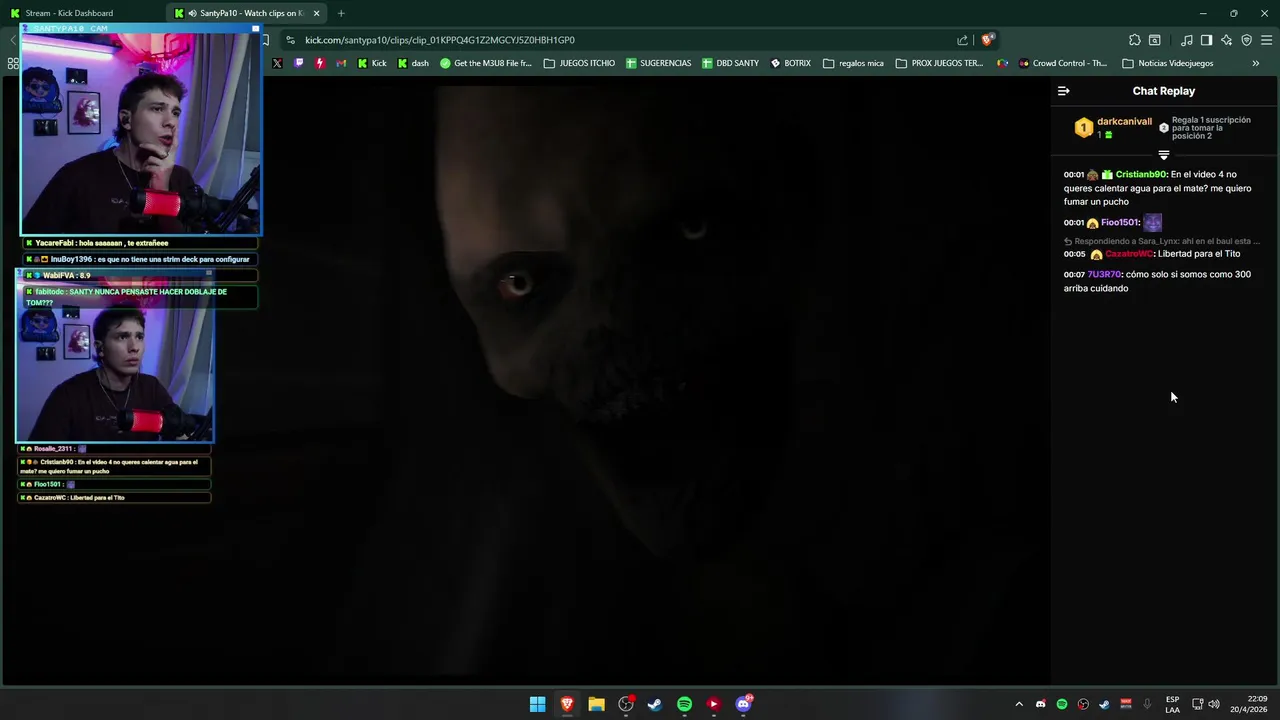The image size is (1280, 720).
Task: Open the Crowd Control bookmark
Action: click(x=1062, y=63)
